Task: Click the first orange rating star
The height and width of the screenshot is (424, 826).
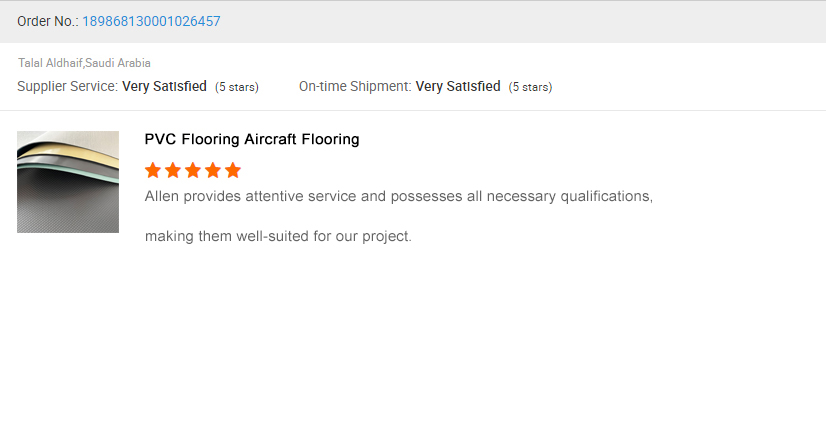Action: pos(153,170)
